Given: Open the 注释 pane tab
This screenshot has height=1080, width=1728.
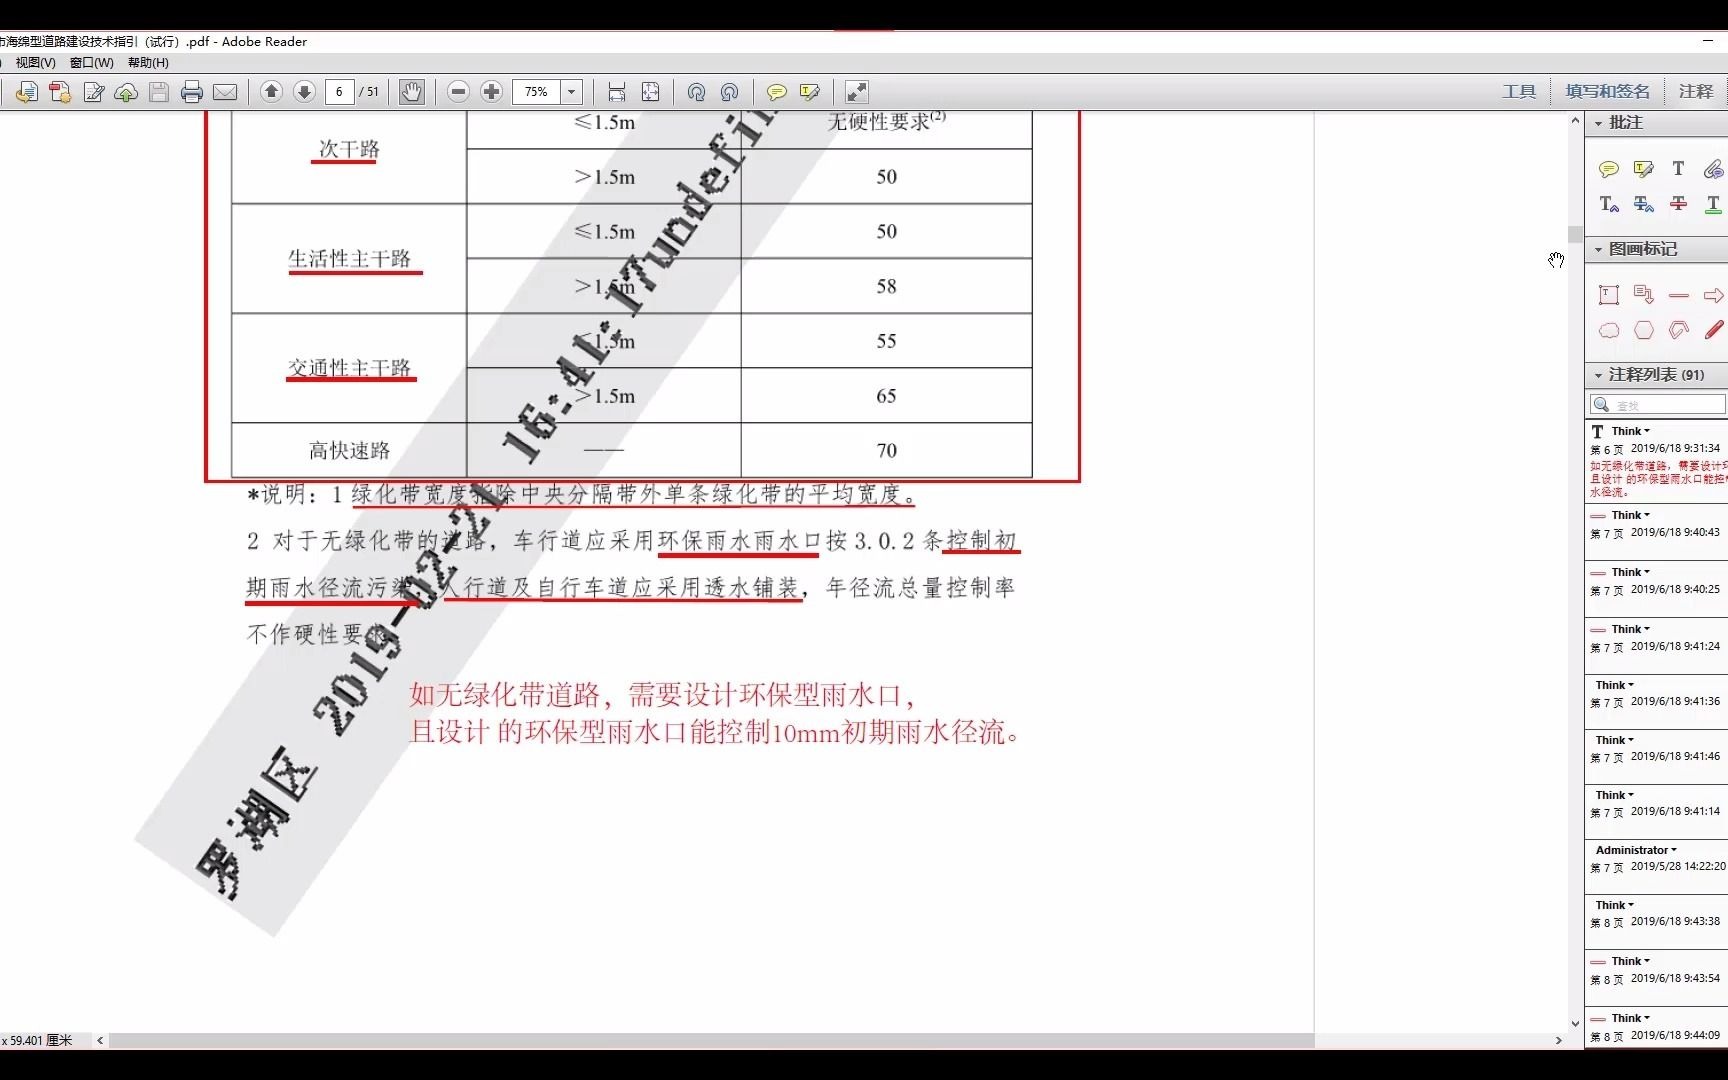Looking at the screenshot, I should click(1696, 92).
